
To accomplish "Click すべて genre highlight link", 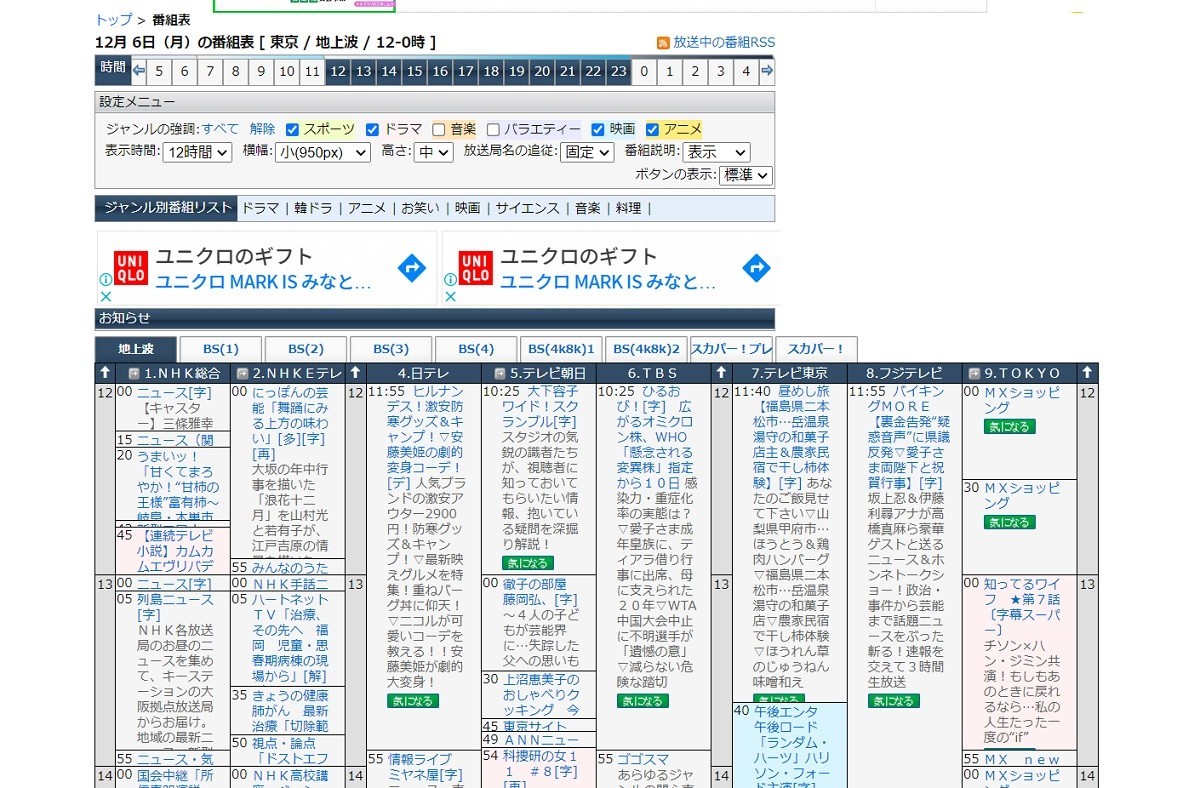I will (x=220, y=129).
